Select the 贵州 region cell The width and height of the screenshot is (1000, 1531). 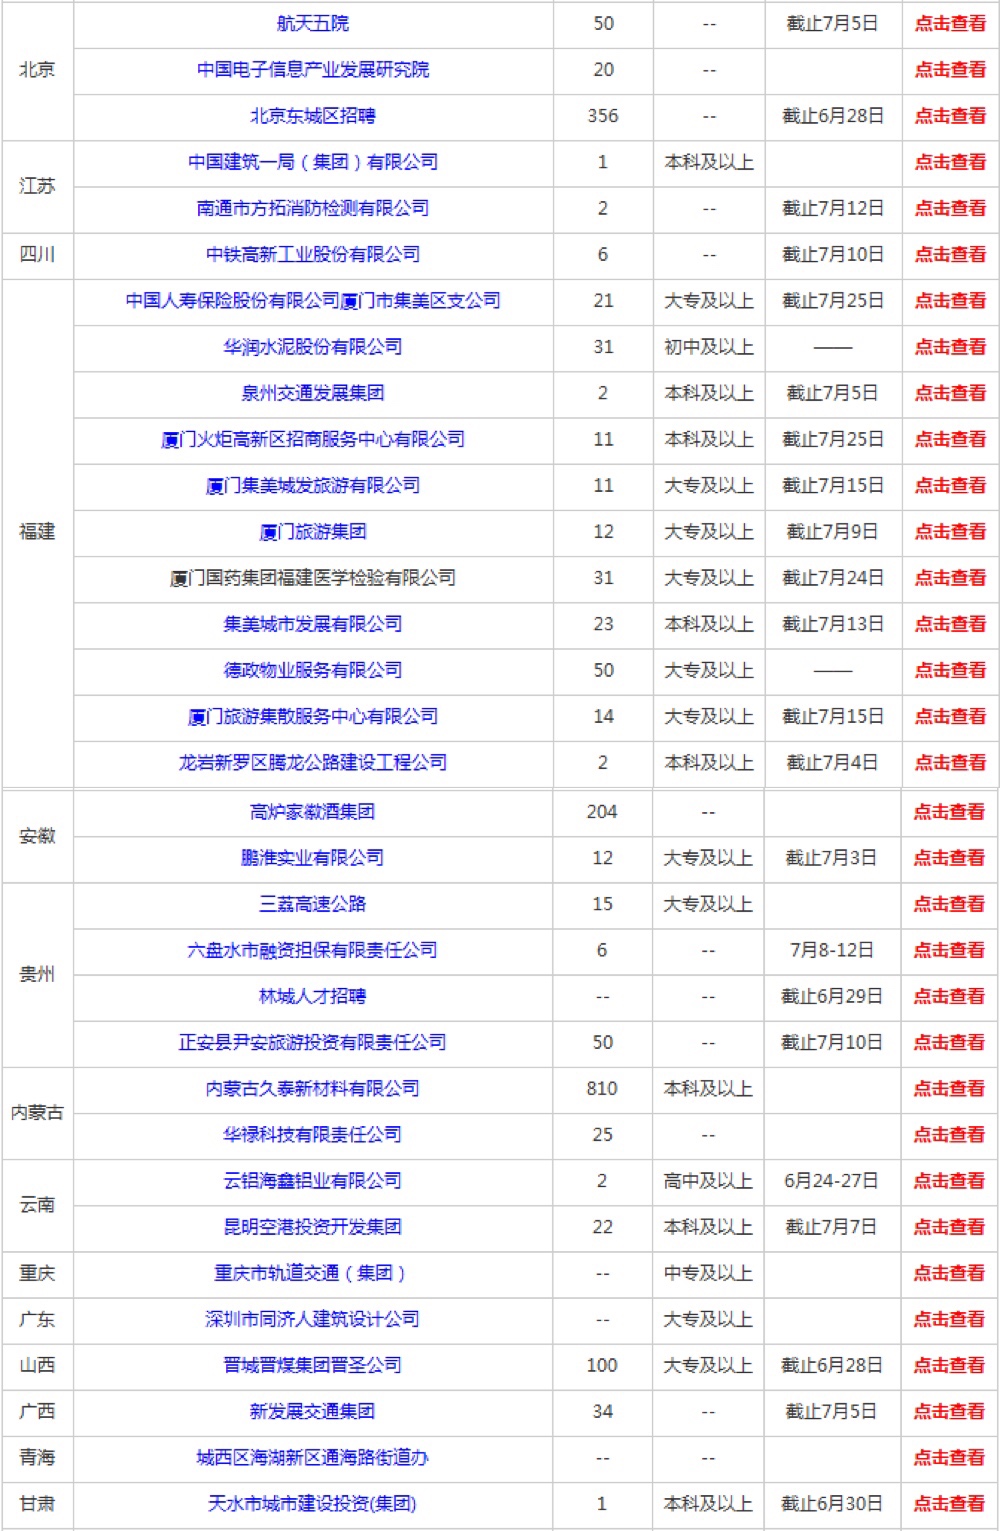click(37, 973)
